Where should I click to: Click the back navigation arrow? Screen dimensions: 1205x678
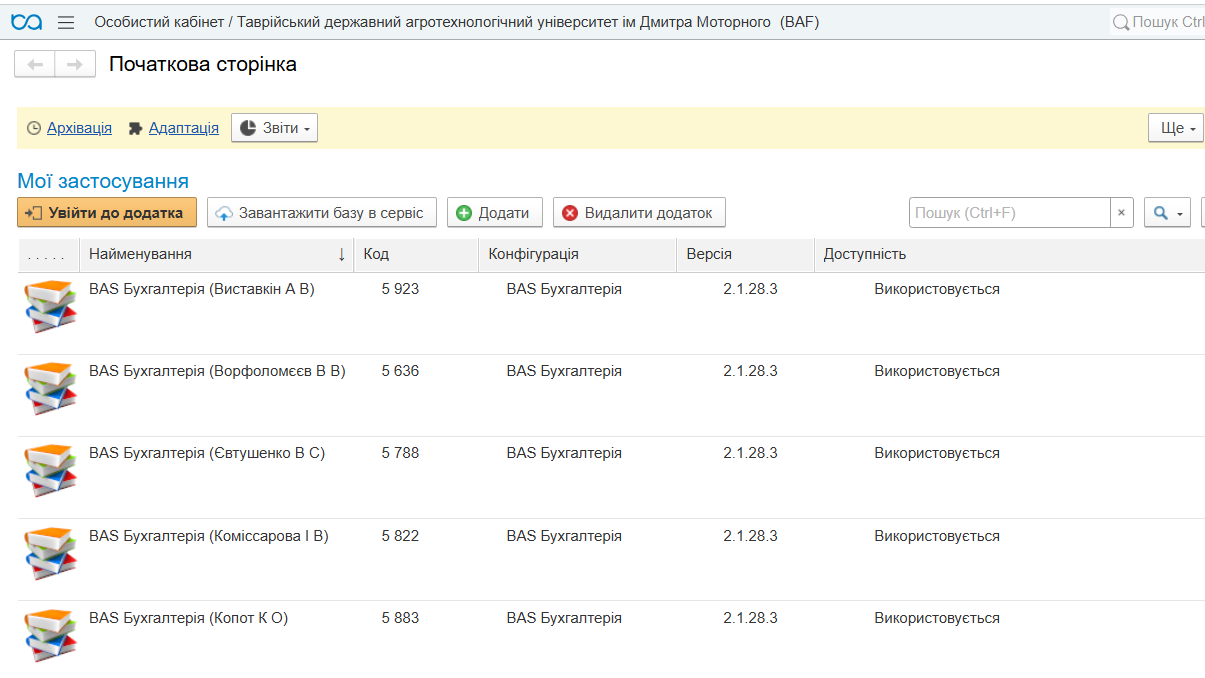point(35,64)
